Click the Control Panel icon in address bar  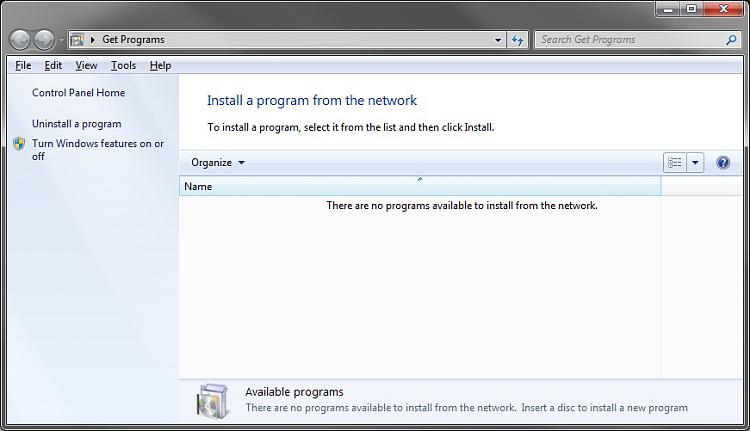77,40
